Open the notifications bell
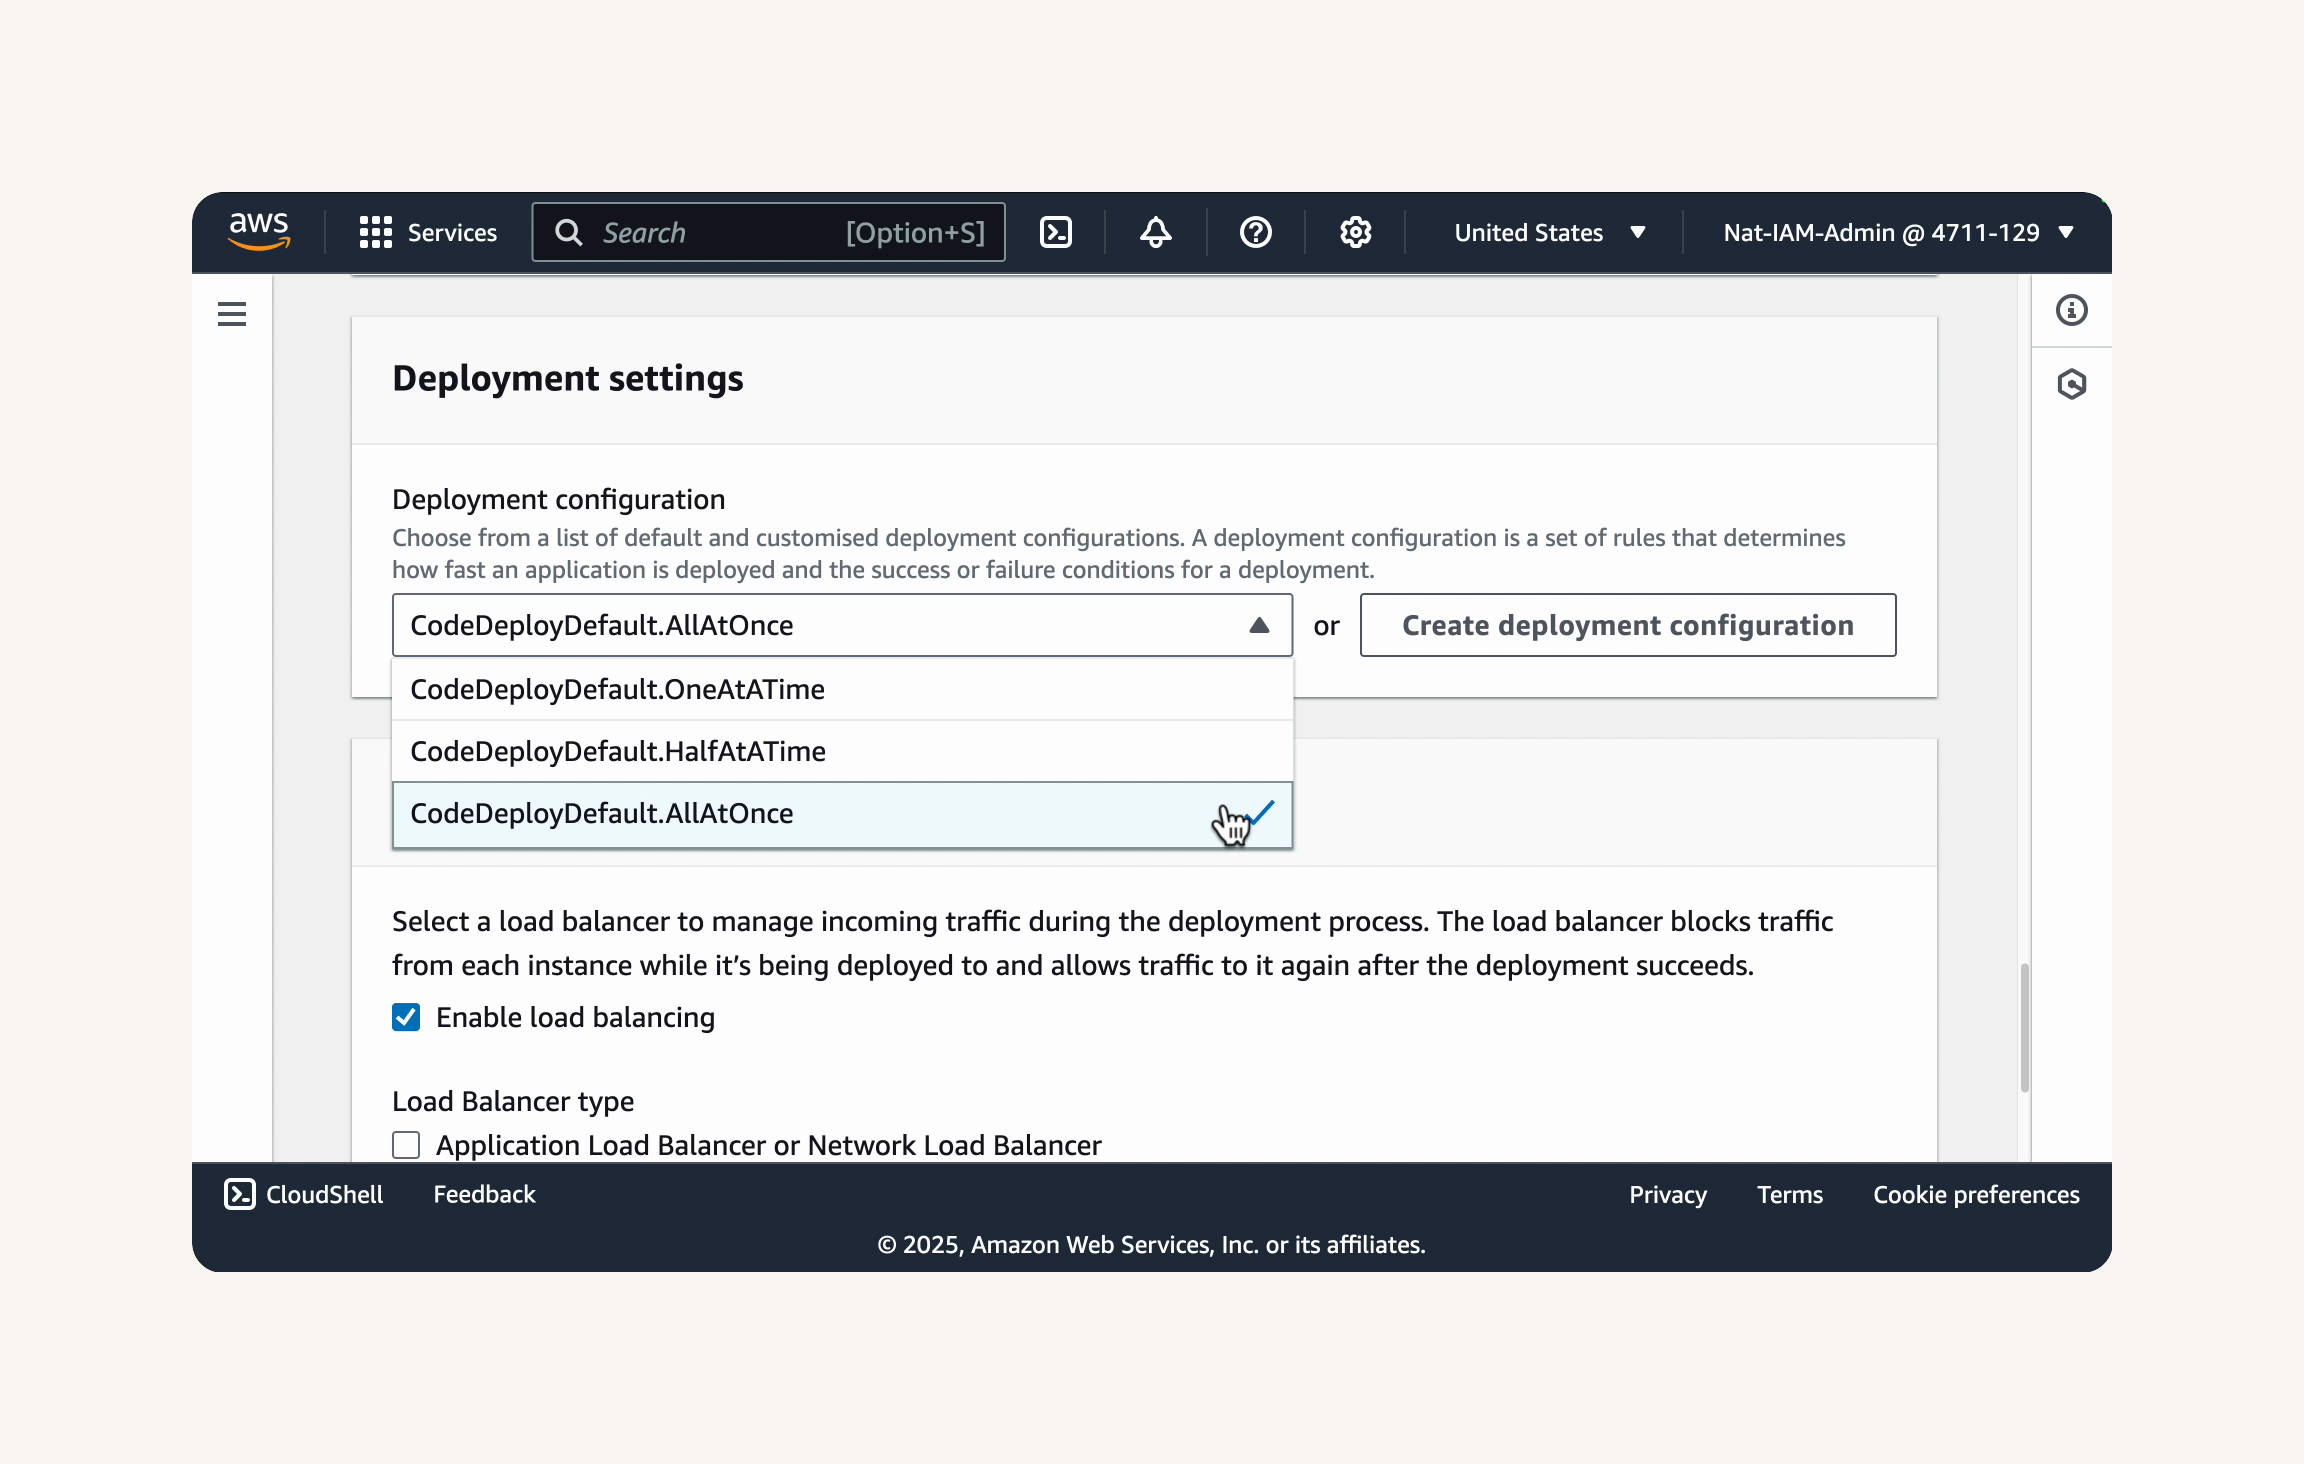This screenshot has width=2304, height=1464. coord(1156,232)
